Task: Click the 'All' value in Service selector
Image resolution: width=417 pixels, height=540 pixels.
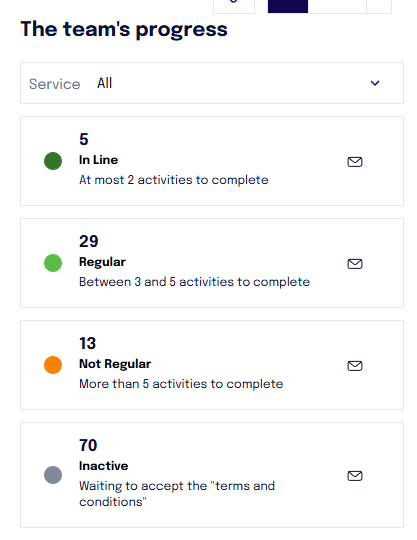Action: coord(104,83)
